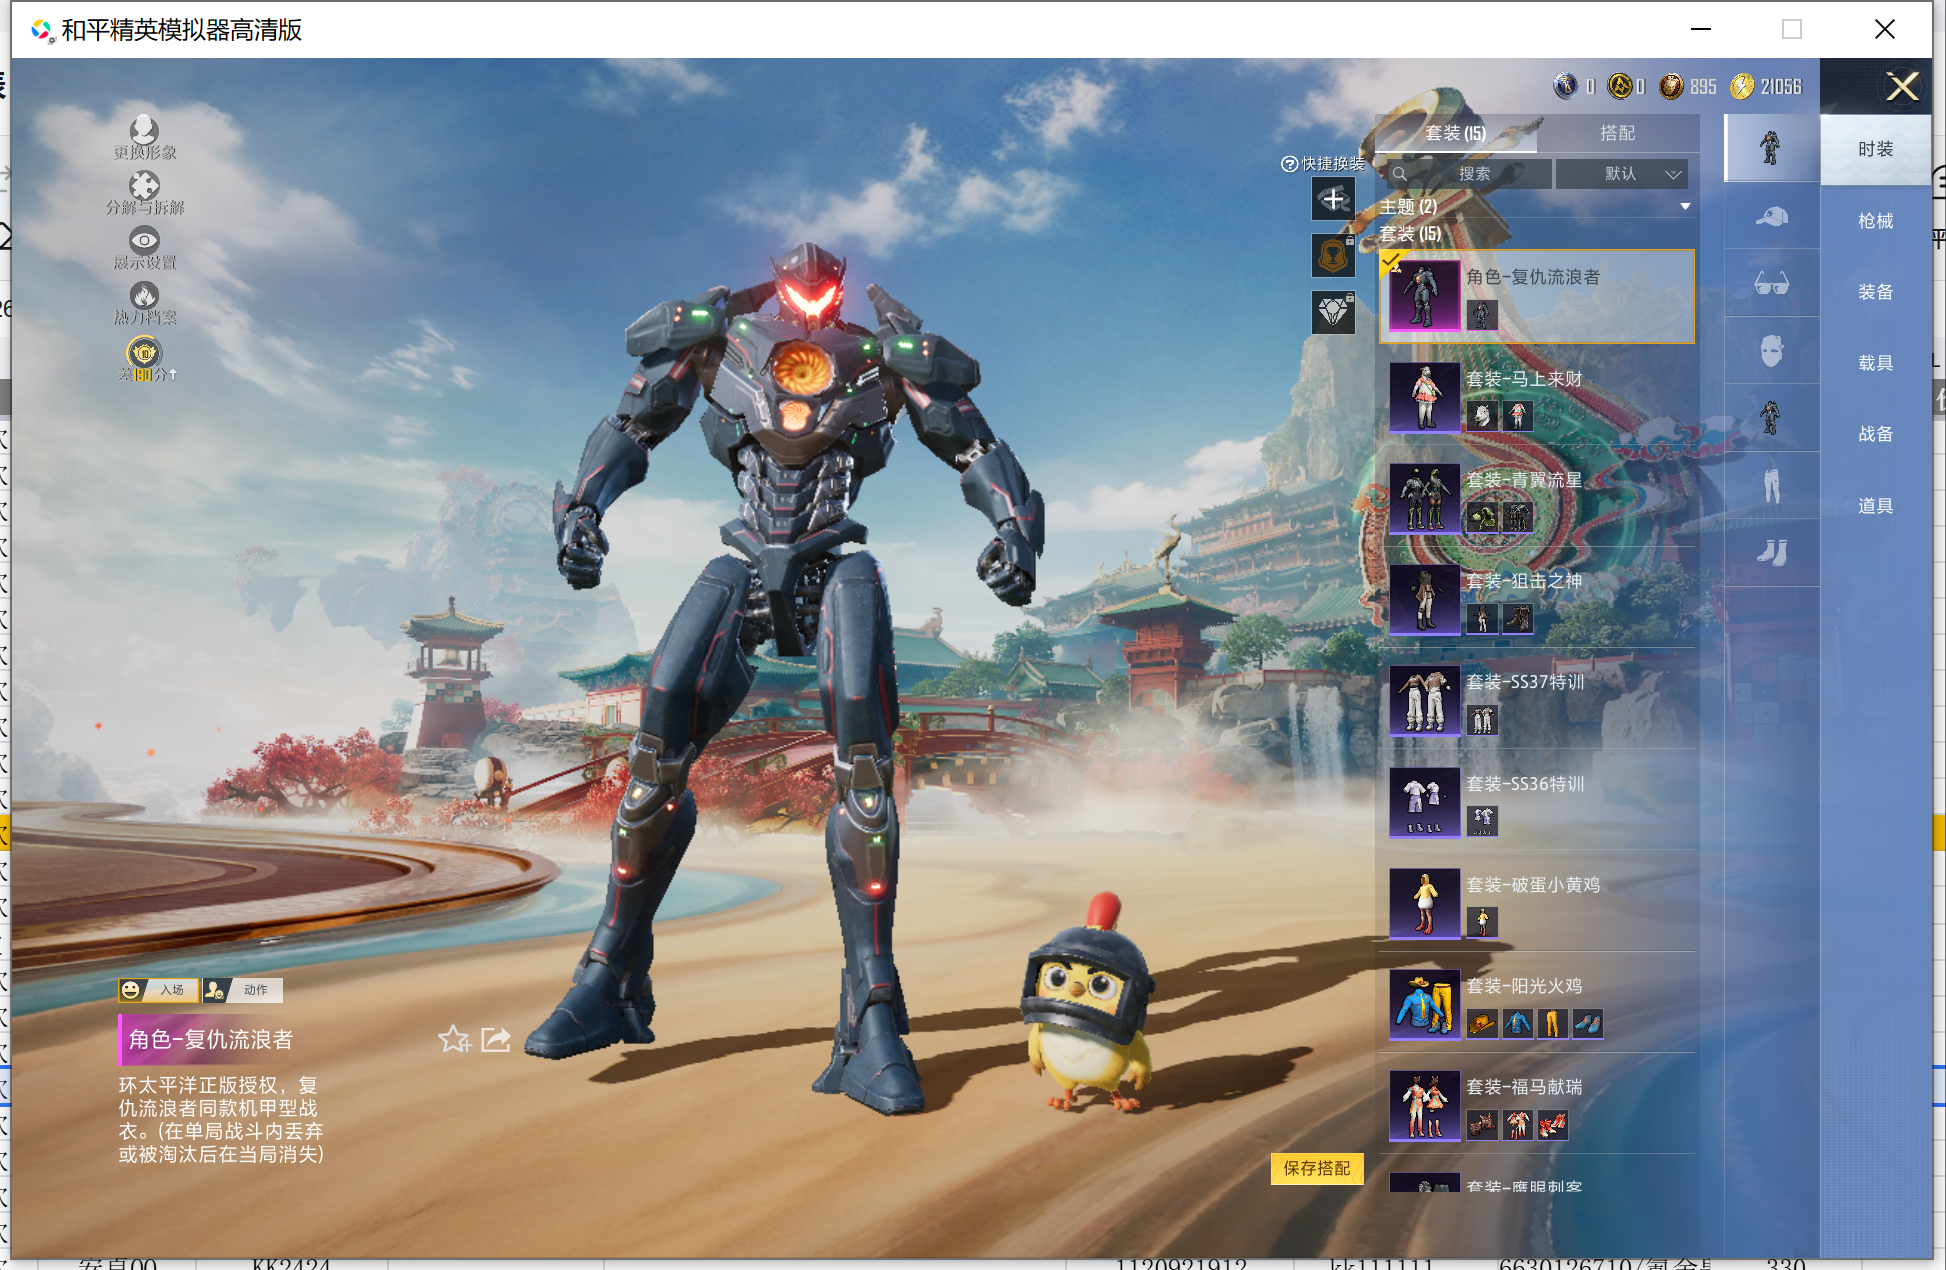Collapse the 主题 (2) section arrow
The image size is (1946, 1270).
pyautogui.click(x=1685, y=207)
